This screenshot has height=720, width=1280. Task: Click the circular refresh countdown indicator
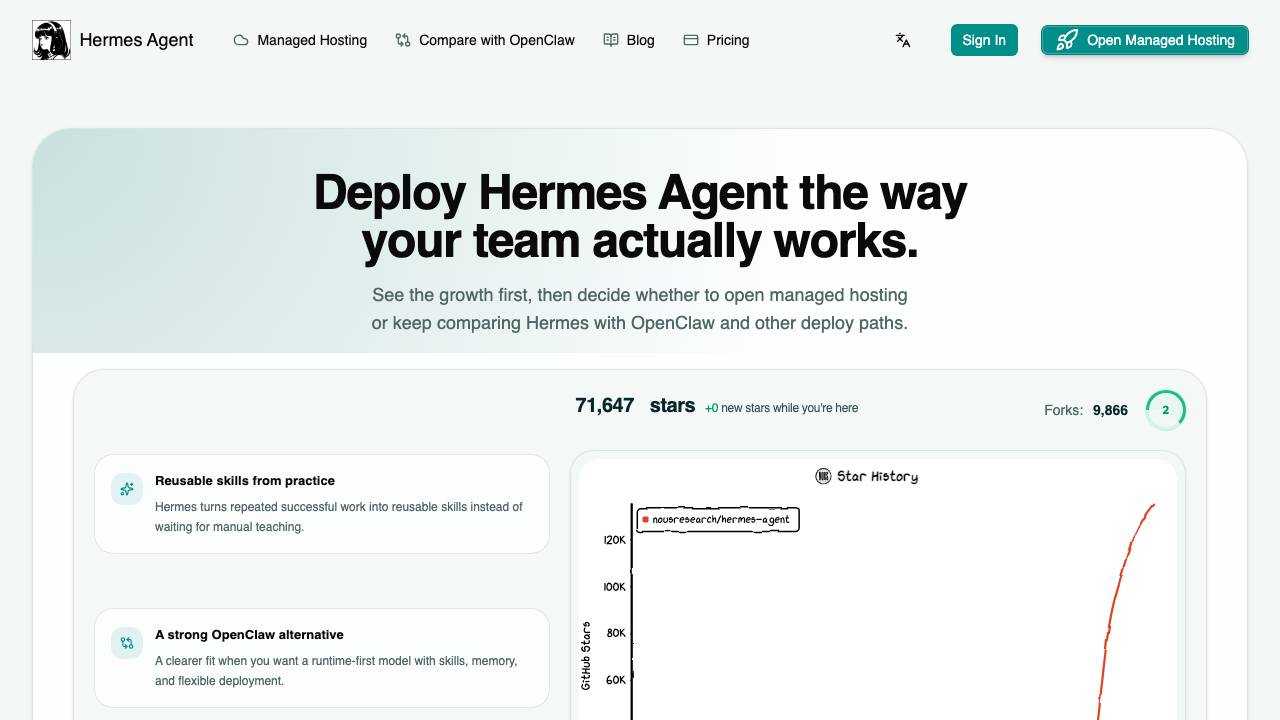1166,410
